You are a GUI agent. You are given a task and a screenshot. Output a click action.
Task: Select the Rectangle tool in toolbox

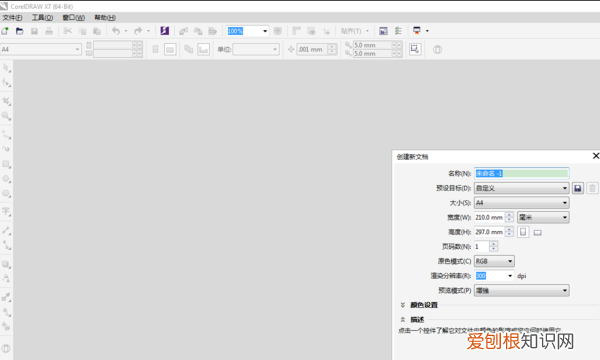point(6,164)
